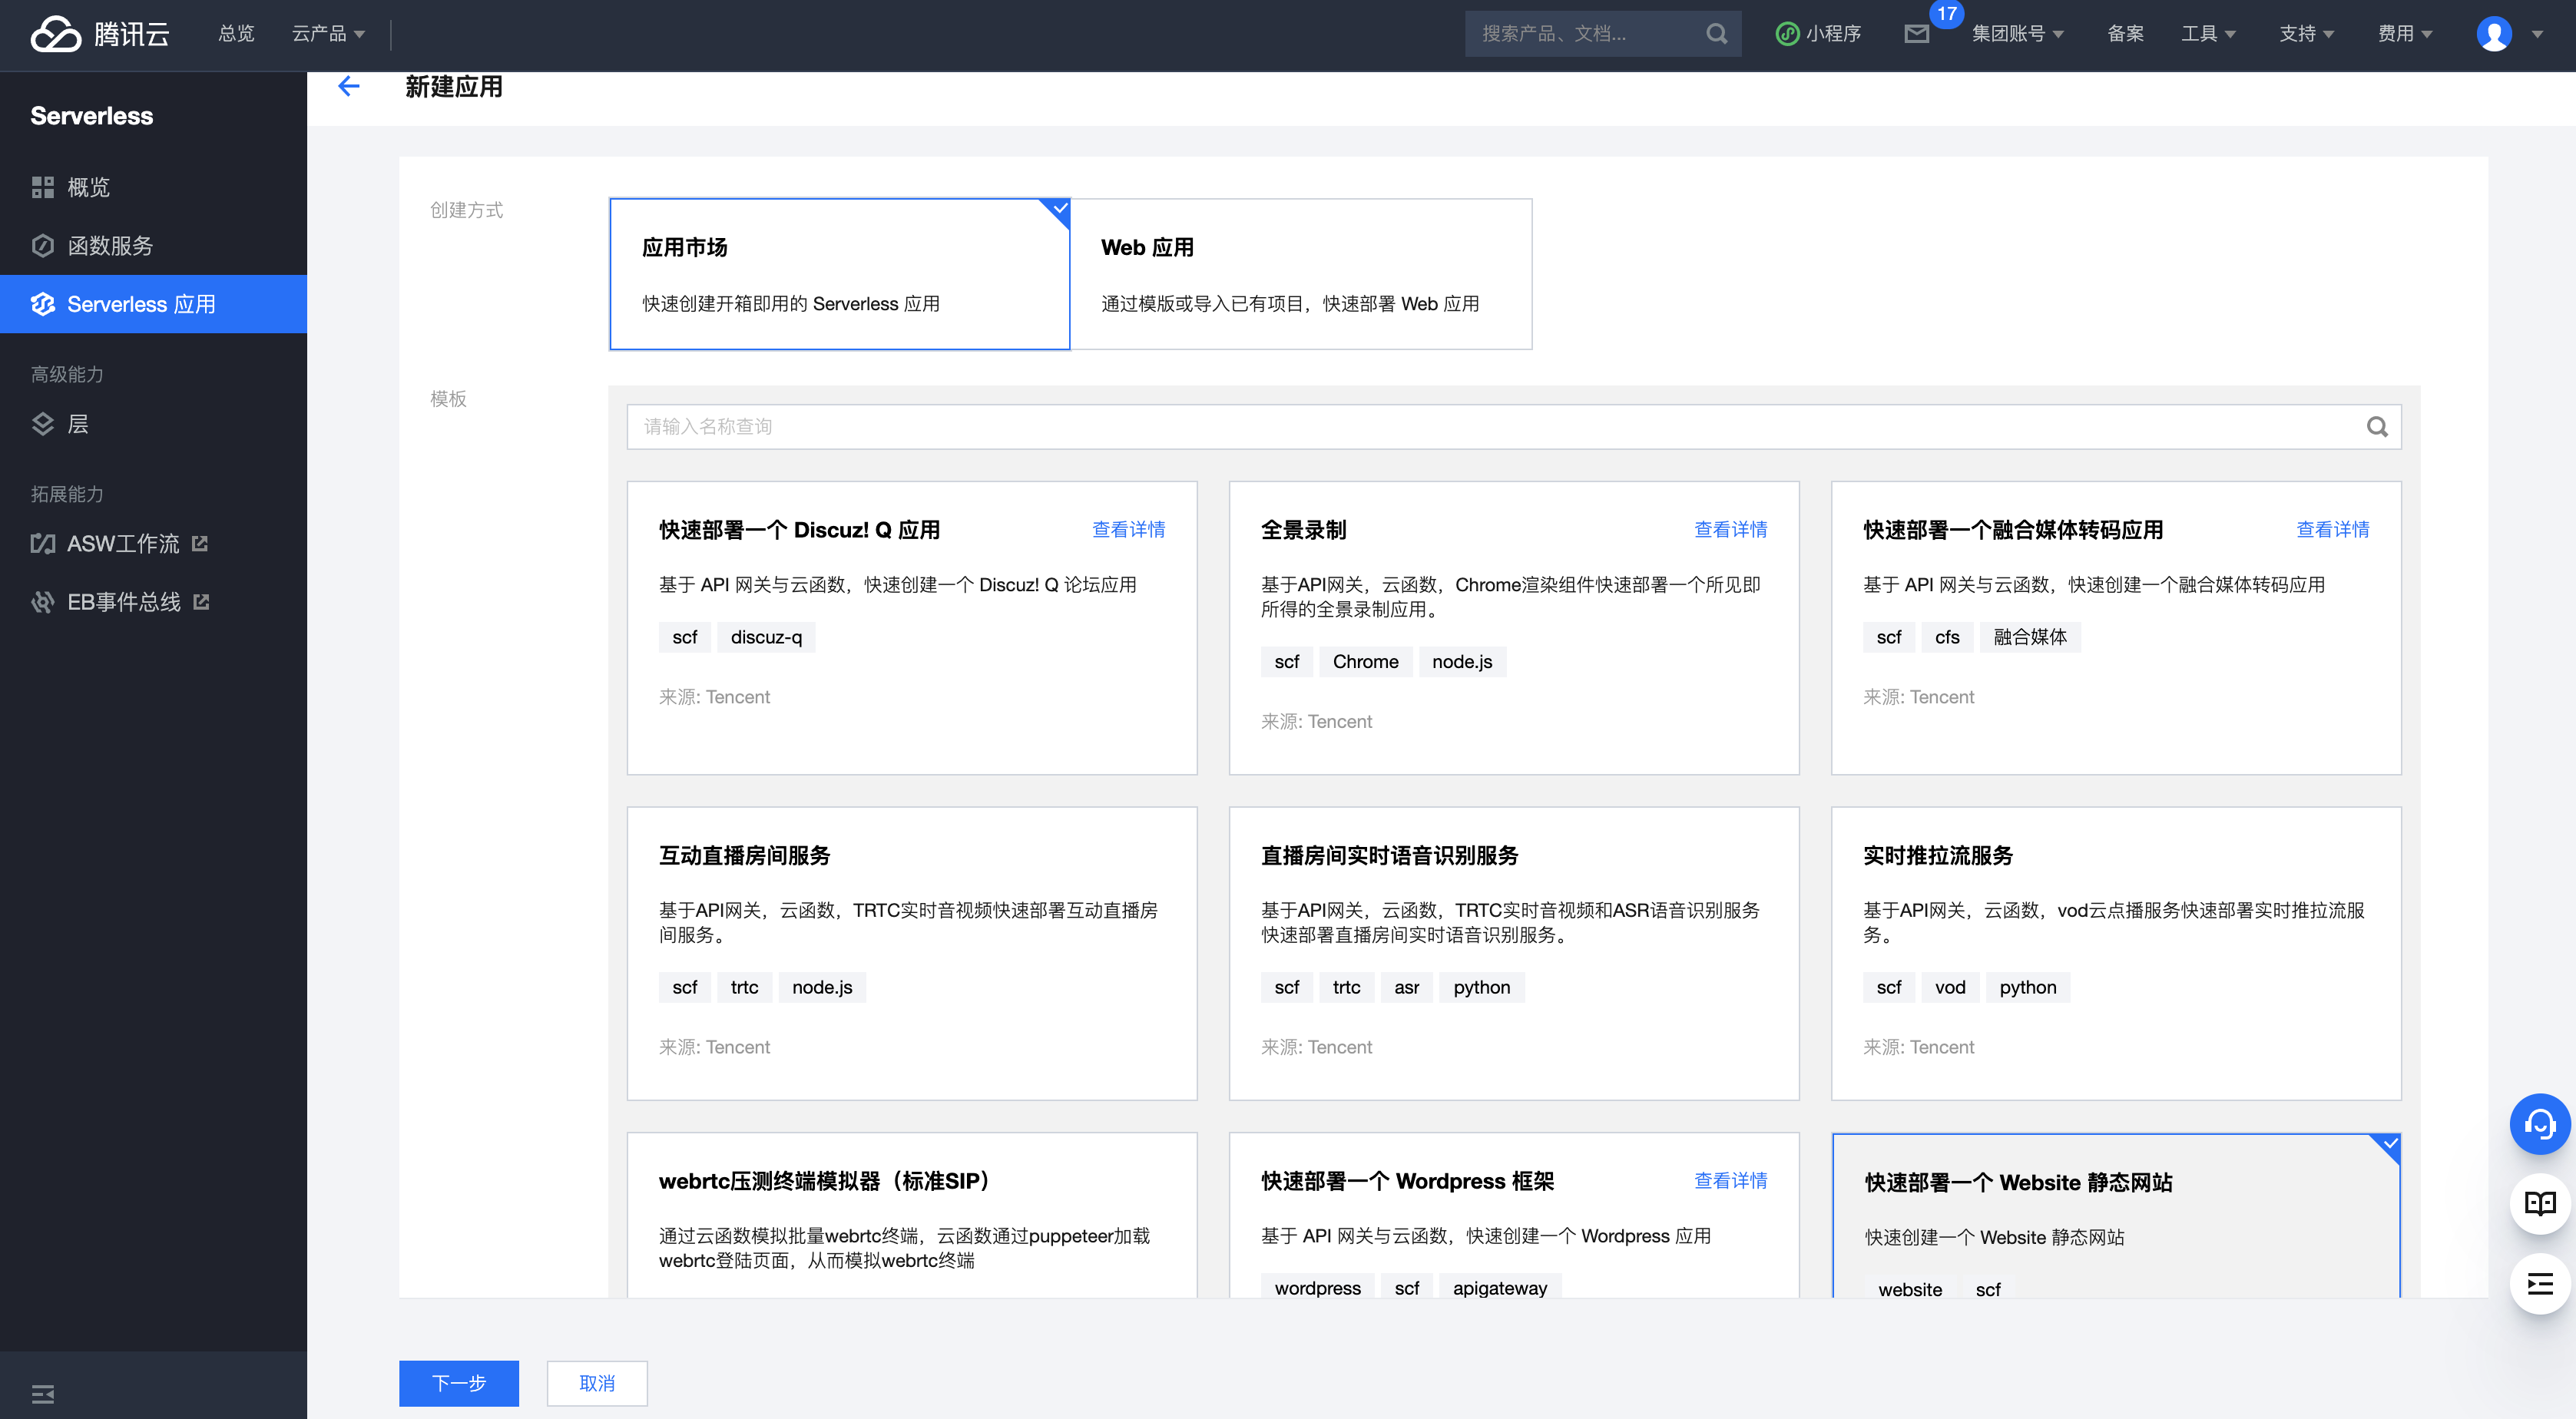Select the Discuz! Q template card

click(912, 628)
